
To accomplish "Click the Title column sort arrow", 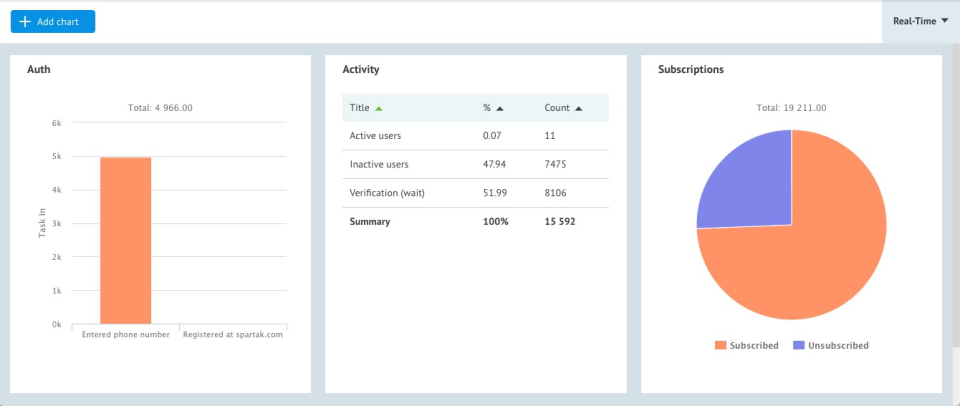I will point(379,108).
